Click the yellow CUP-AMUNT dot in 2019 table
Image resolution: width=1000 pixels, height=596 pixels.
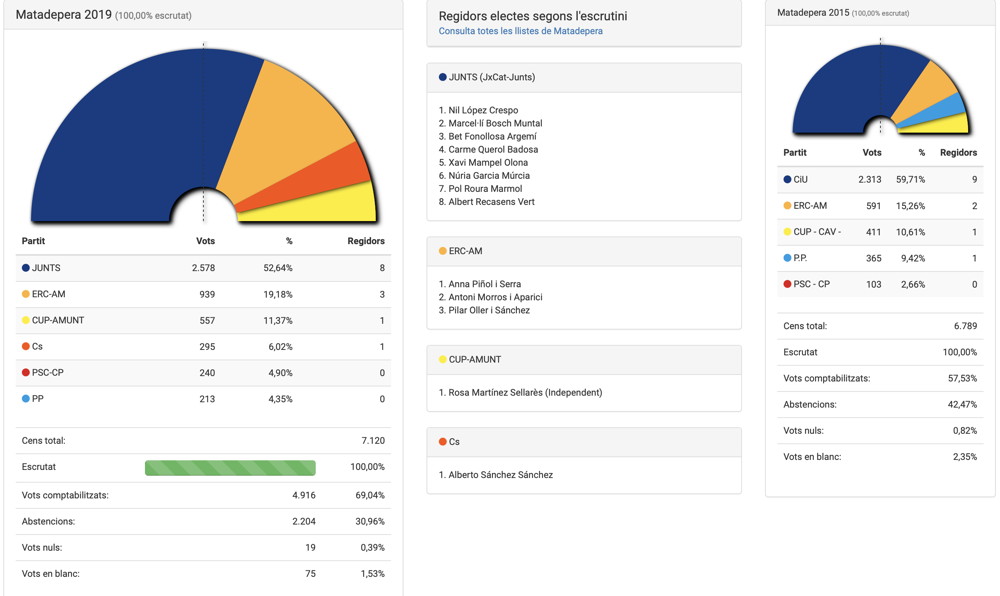26,320
